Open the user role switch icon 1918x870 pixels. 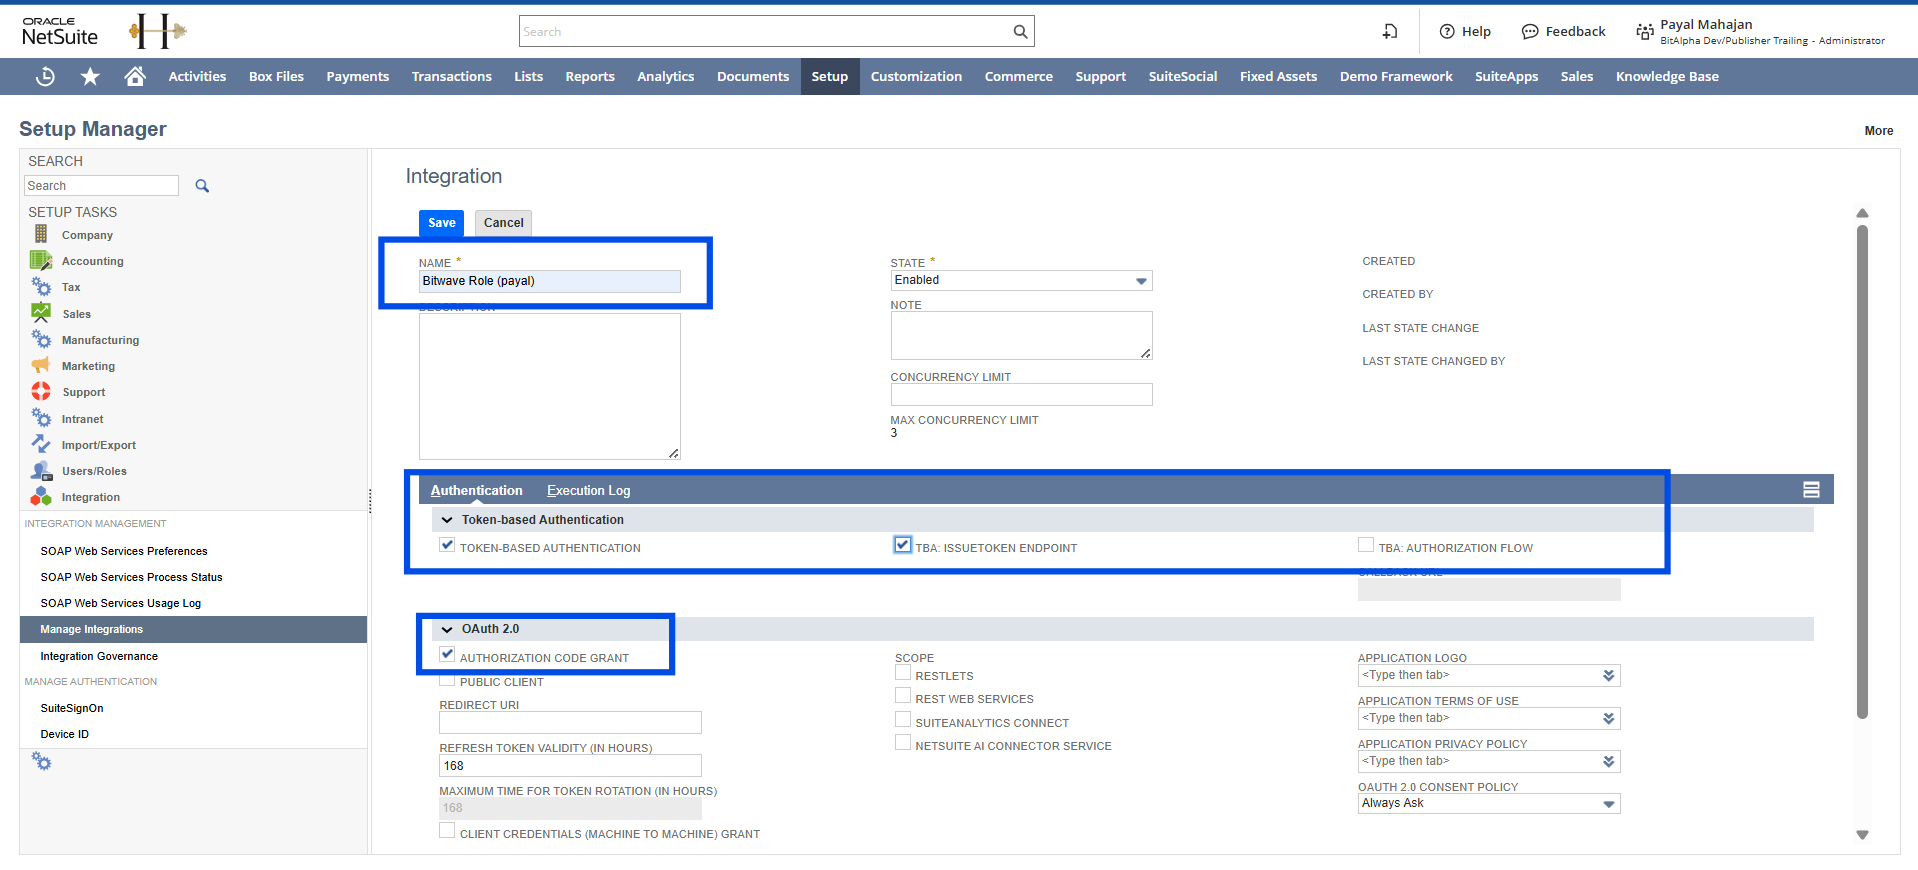tap(1645, 32)
